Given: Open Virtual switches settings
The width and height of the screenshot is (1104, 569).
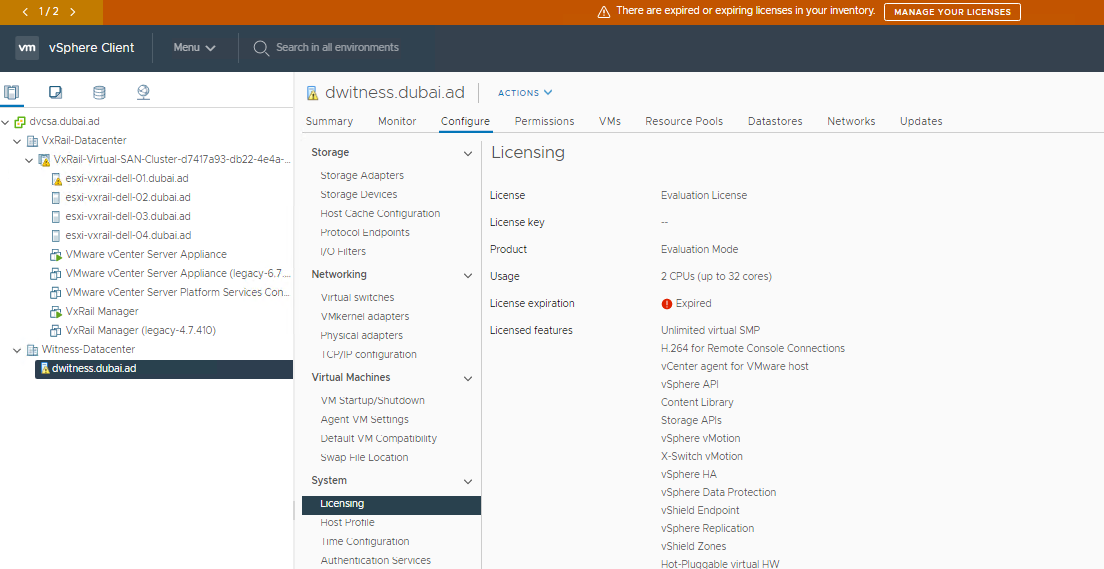Looking at the screenshot, I should pyautogui.click(x=357, y=297).
